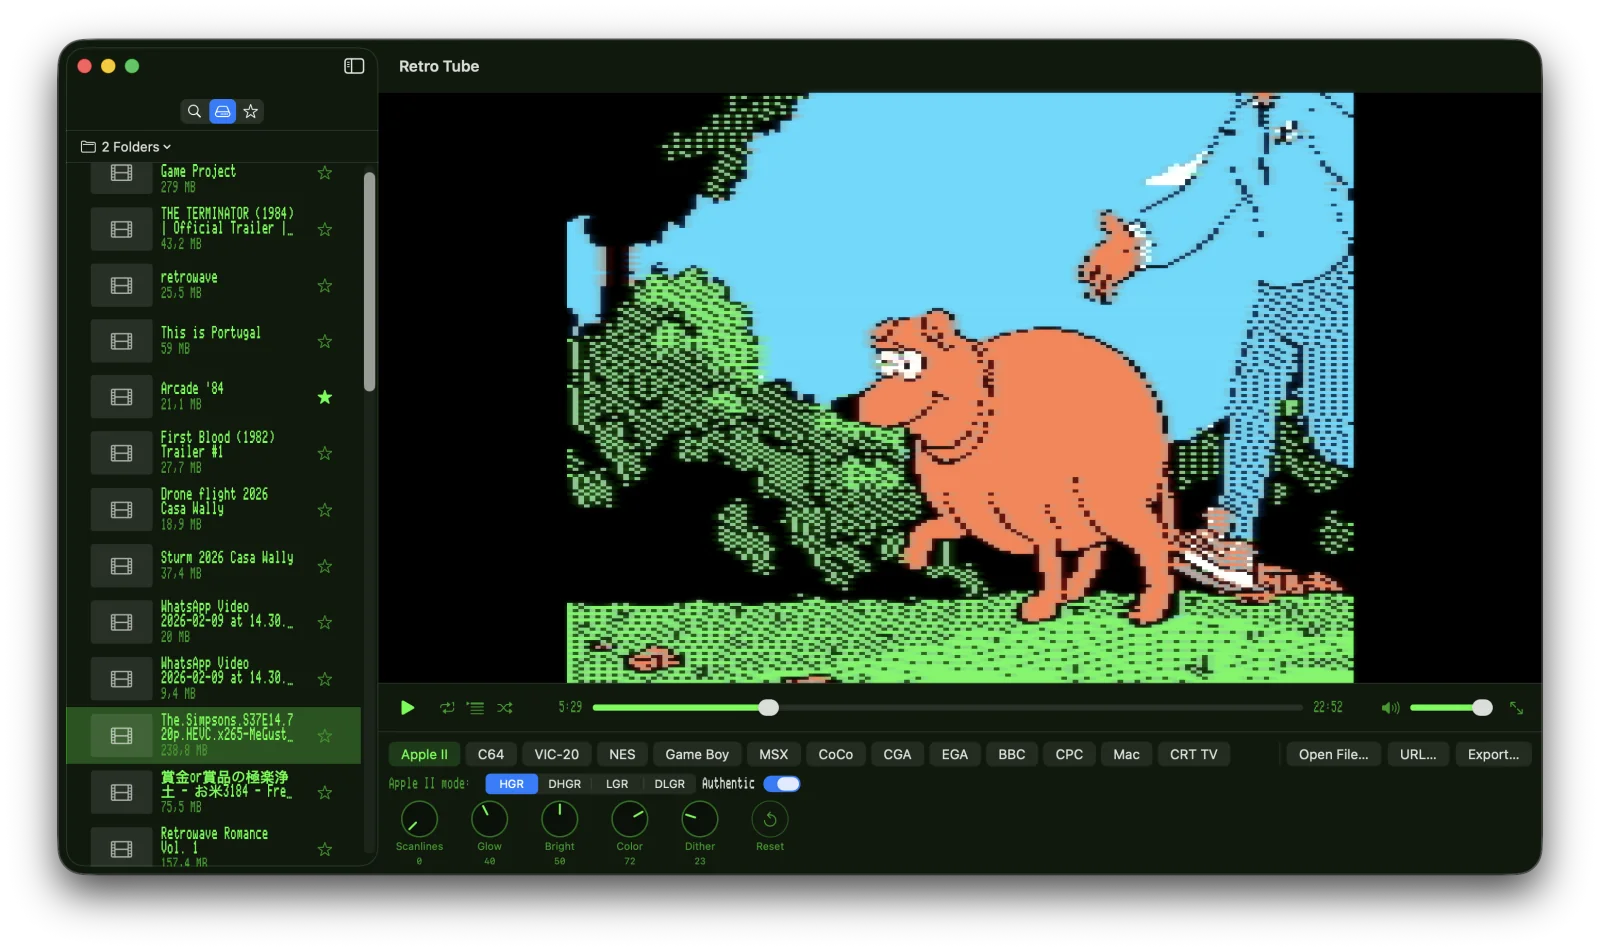Star THE TERMINATOR (1984) trailer
Viewport: 1600px width, 951px height.
[x=325, y=229]
